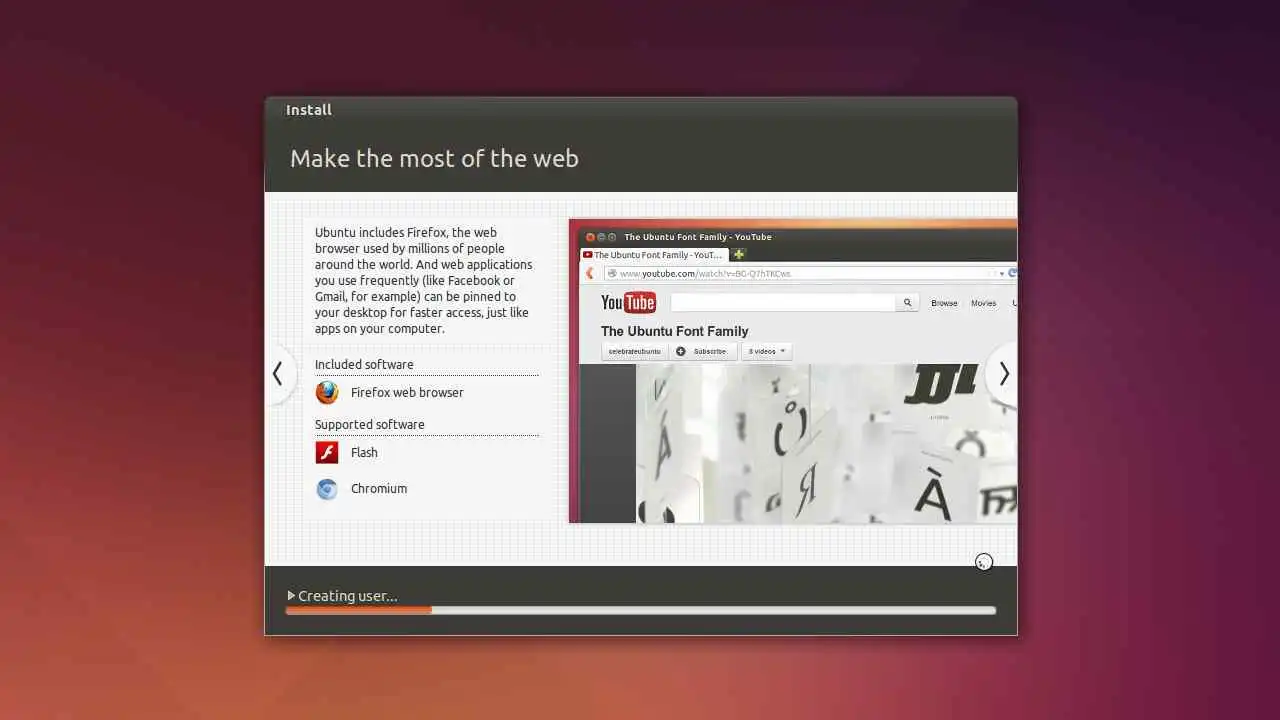Image resolution: width=1280 pixels, height=720 pixels.
Task: Click the Flash icon
Action: point(327,452)
